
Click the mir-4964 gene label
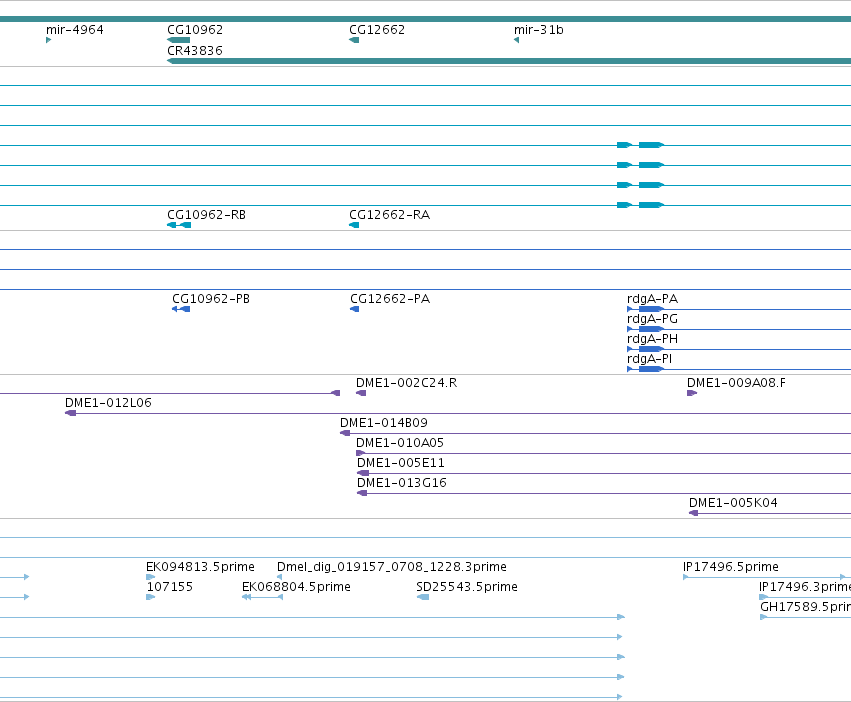pyautogui.click(x=74, y=30)
